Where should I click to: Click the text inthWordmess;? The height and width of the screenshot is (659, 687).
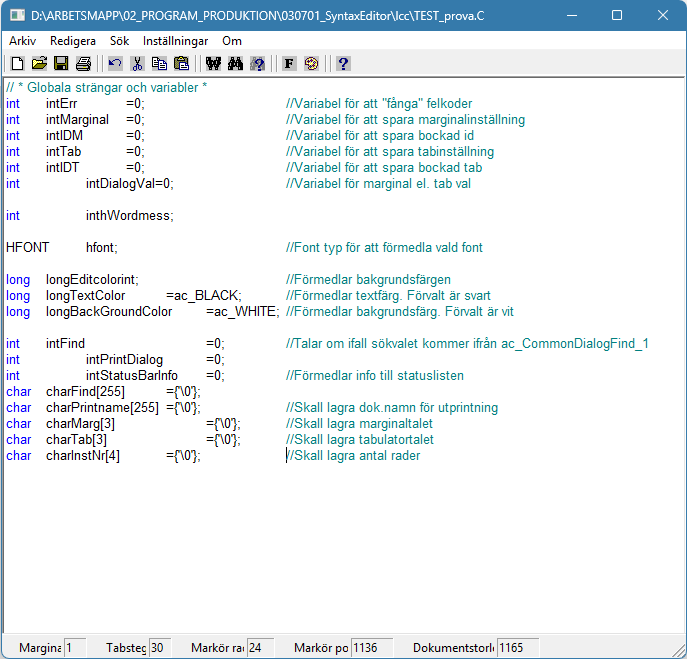click(x=130, y=216)
